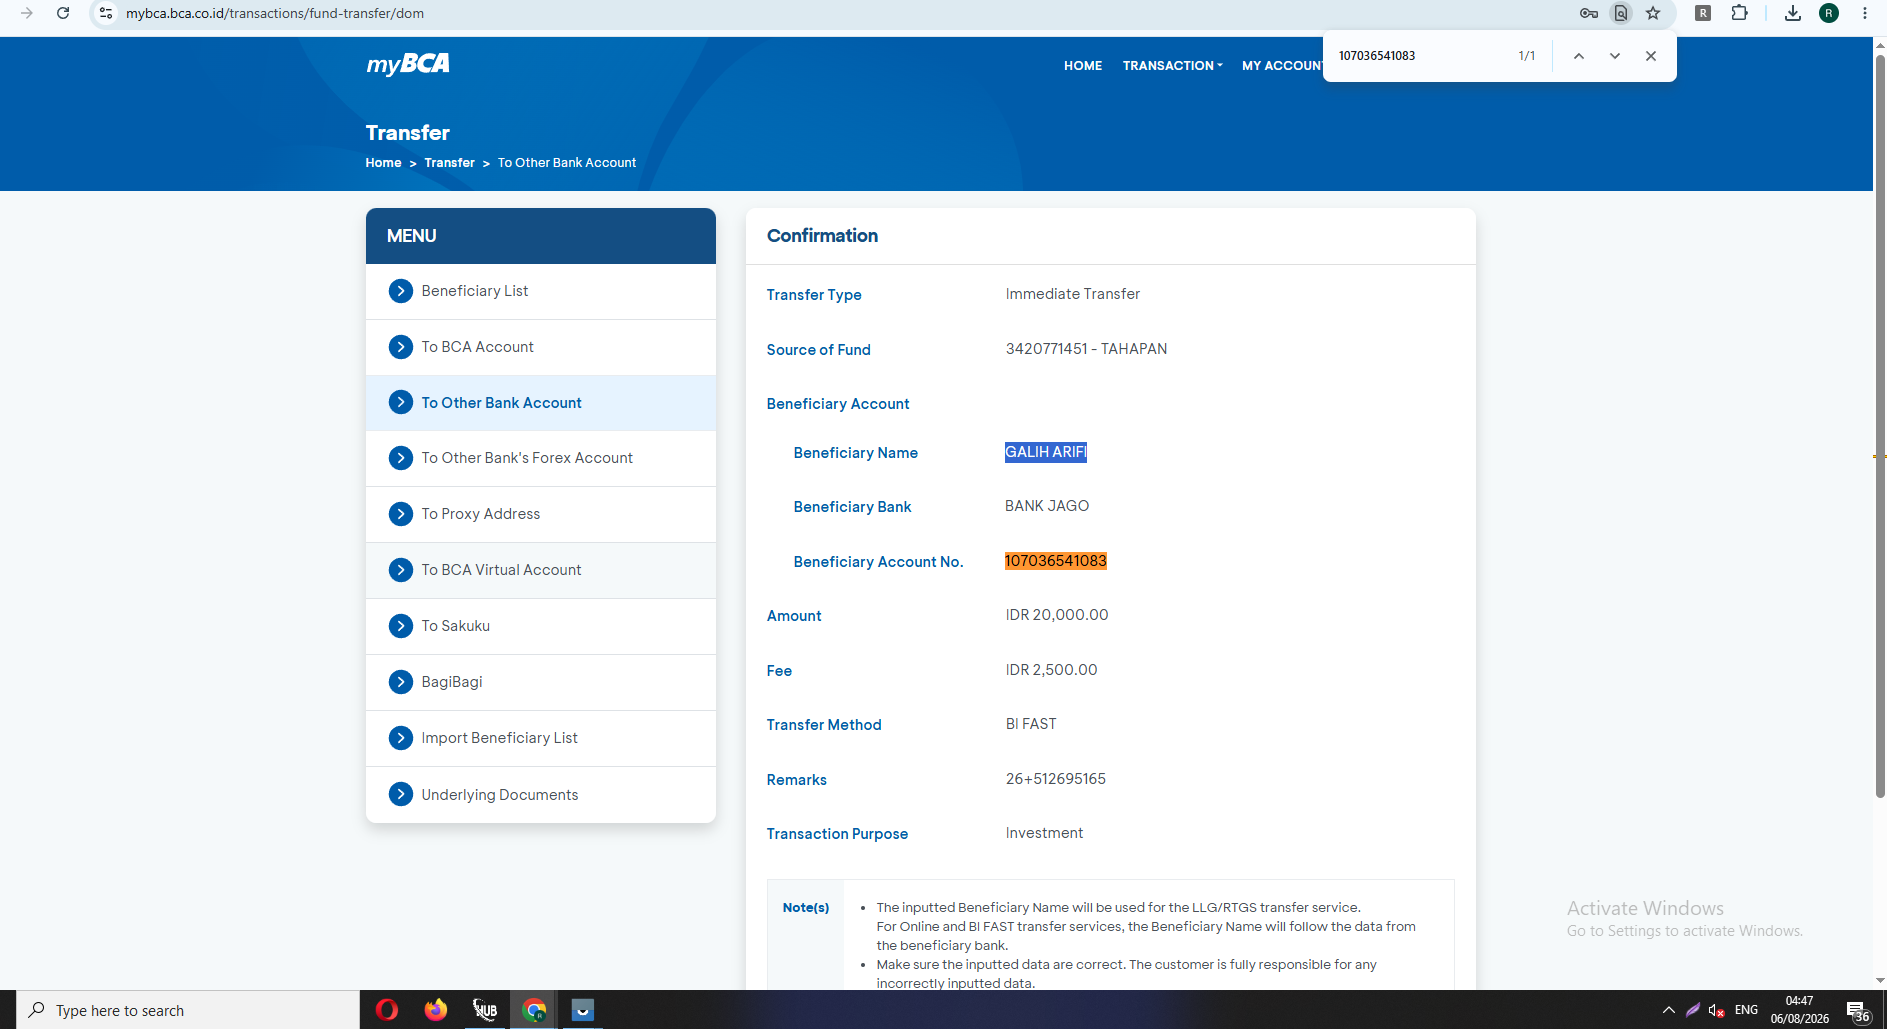Viewport: 1887px width, 1029px height.
Task: Click the BI FAST transfer method value
Action: (1031, 724)
